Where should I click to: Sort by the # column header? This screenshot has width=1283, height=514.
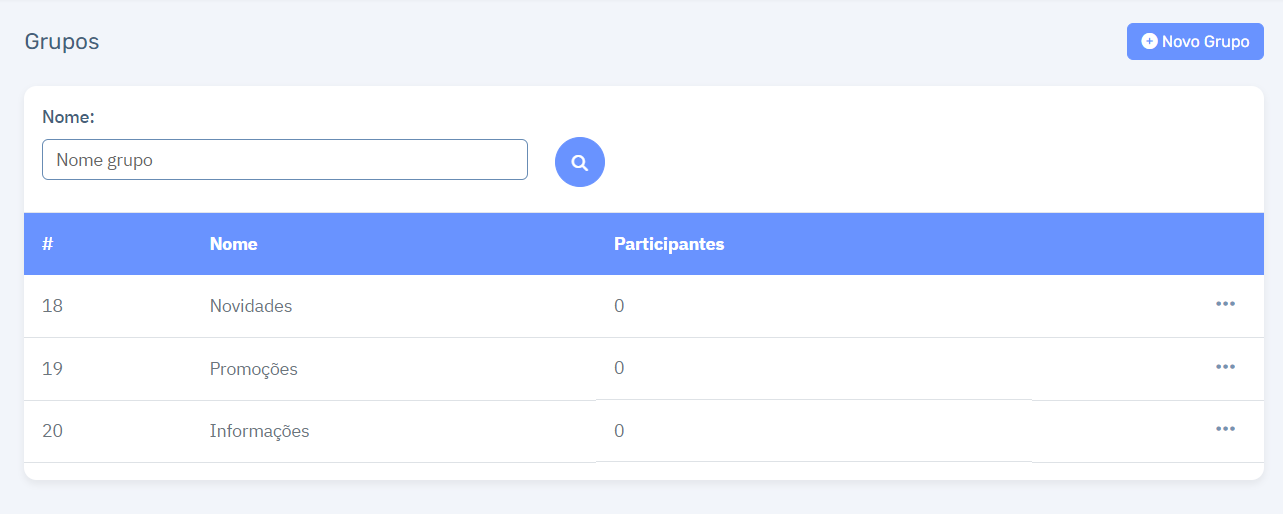47,244
